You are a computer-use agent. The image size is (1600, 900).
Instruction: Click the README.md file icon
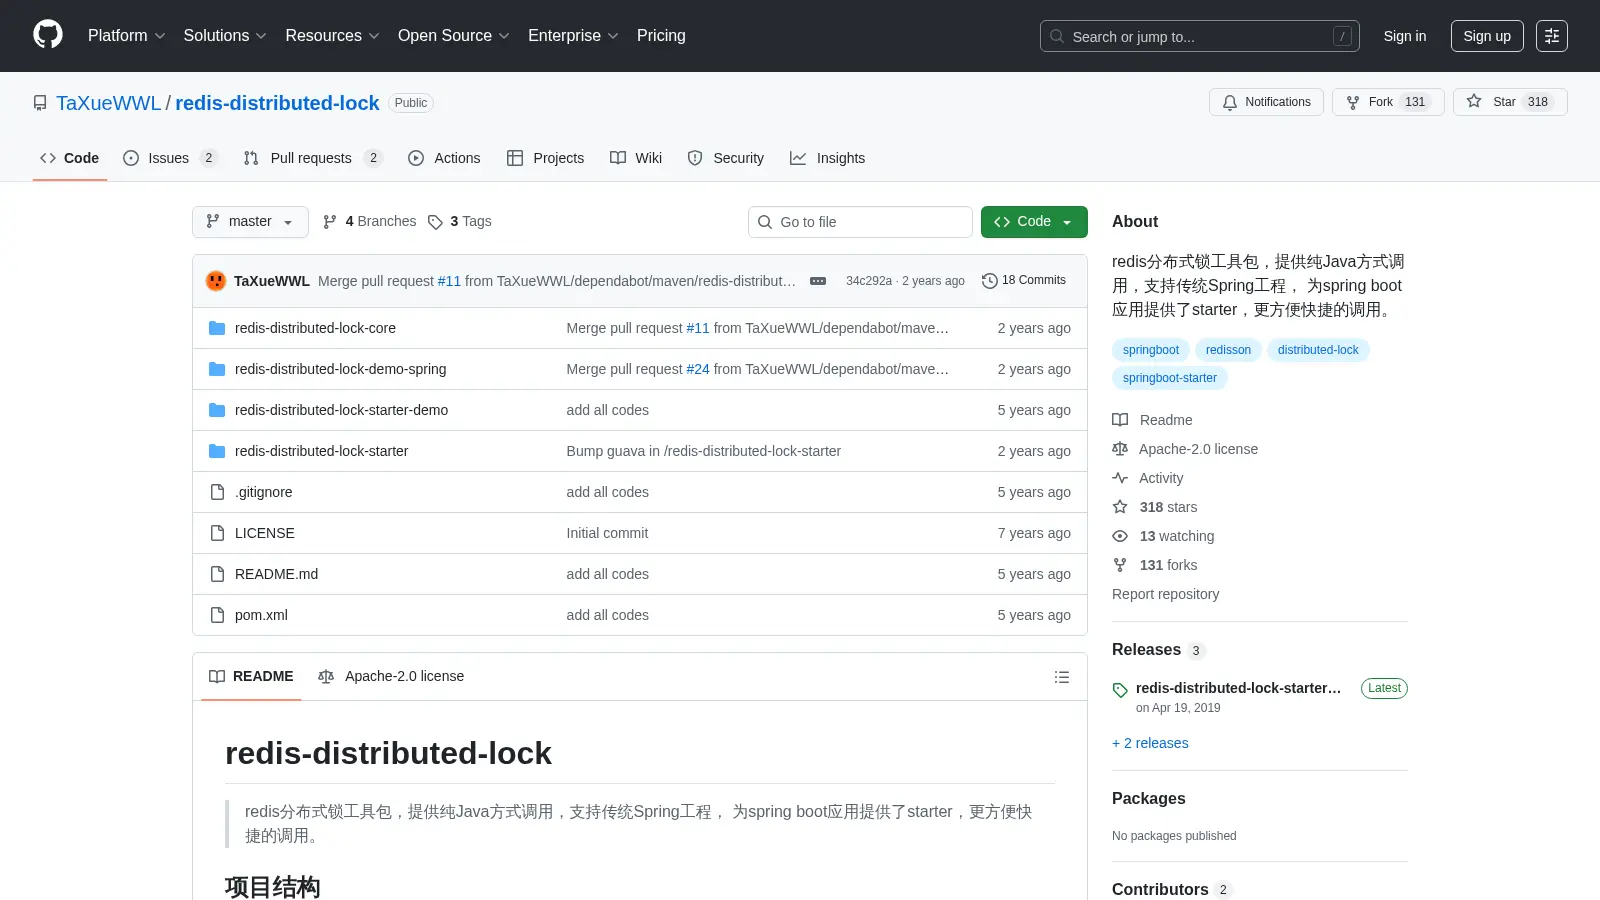click(x=217, y=574)
